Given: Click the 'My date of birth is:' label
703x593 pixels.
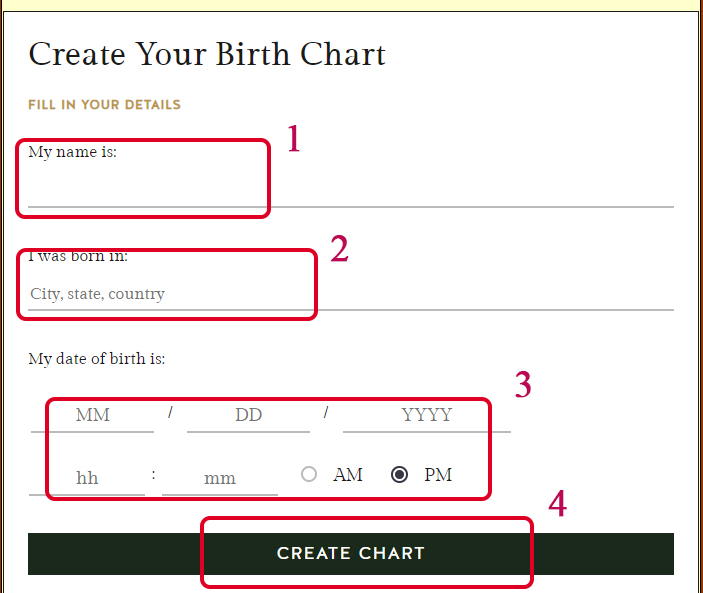Looking at the screenshot, I should pyautogui.click(x=96, y=358).
